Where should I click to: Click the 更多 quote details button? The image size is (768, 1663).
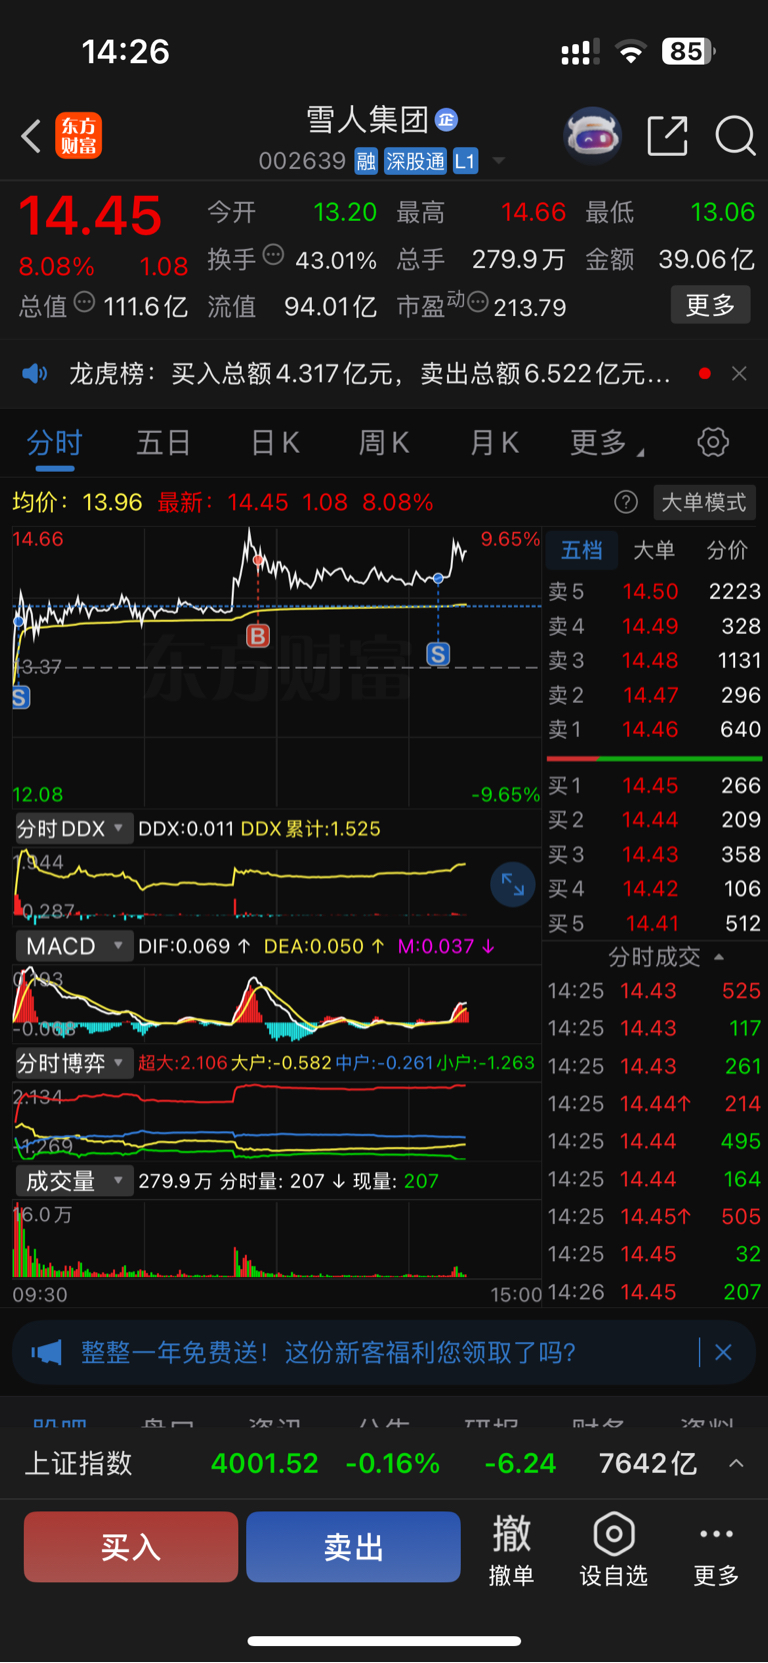710,305
